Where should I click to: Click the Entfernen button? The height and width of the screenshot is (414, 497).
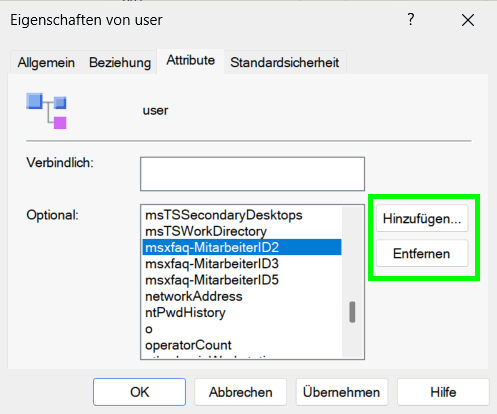(422, 253)
